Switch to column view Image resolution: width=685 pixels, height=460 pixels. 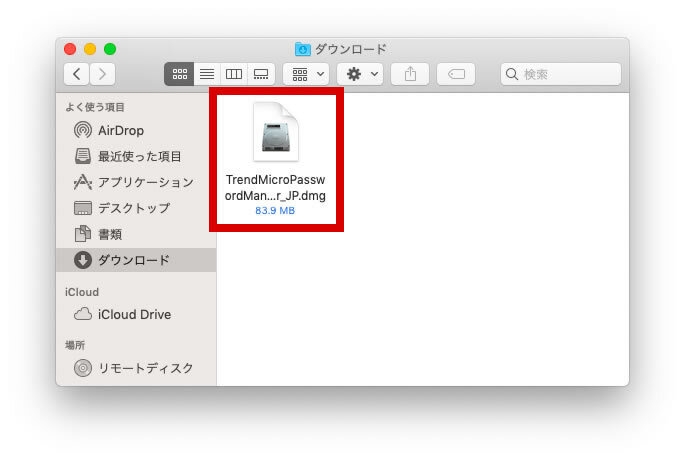click(234, 74)
